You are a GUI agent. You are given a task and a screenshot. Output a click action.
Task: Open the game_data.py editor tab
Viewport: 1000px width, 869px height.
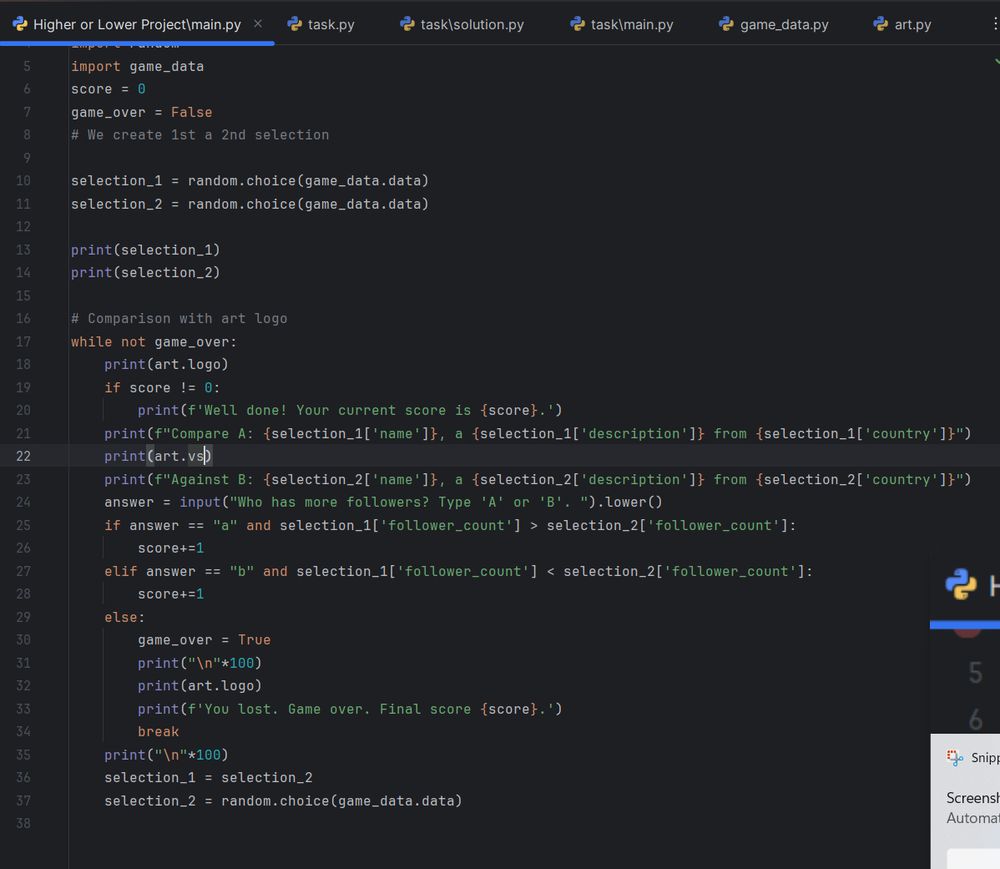774,24
